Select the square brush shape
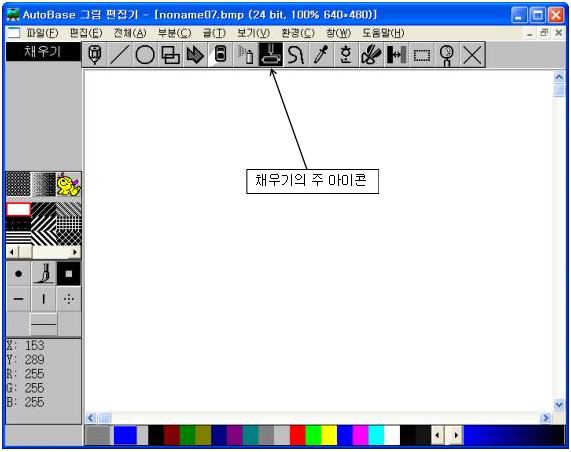The width and height of the screenshot is (571, 452). (69, 274)
